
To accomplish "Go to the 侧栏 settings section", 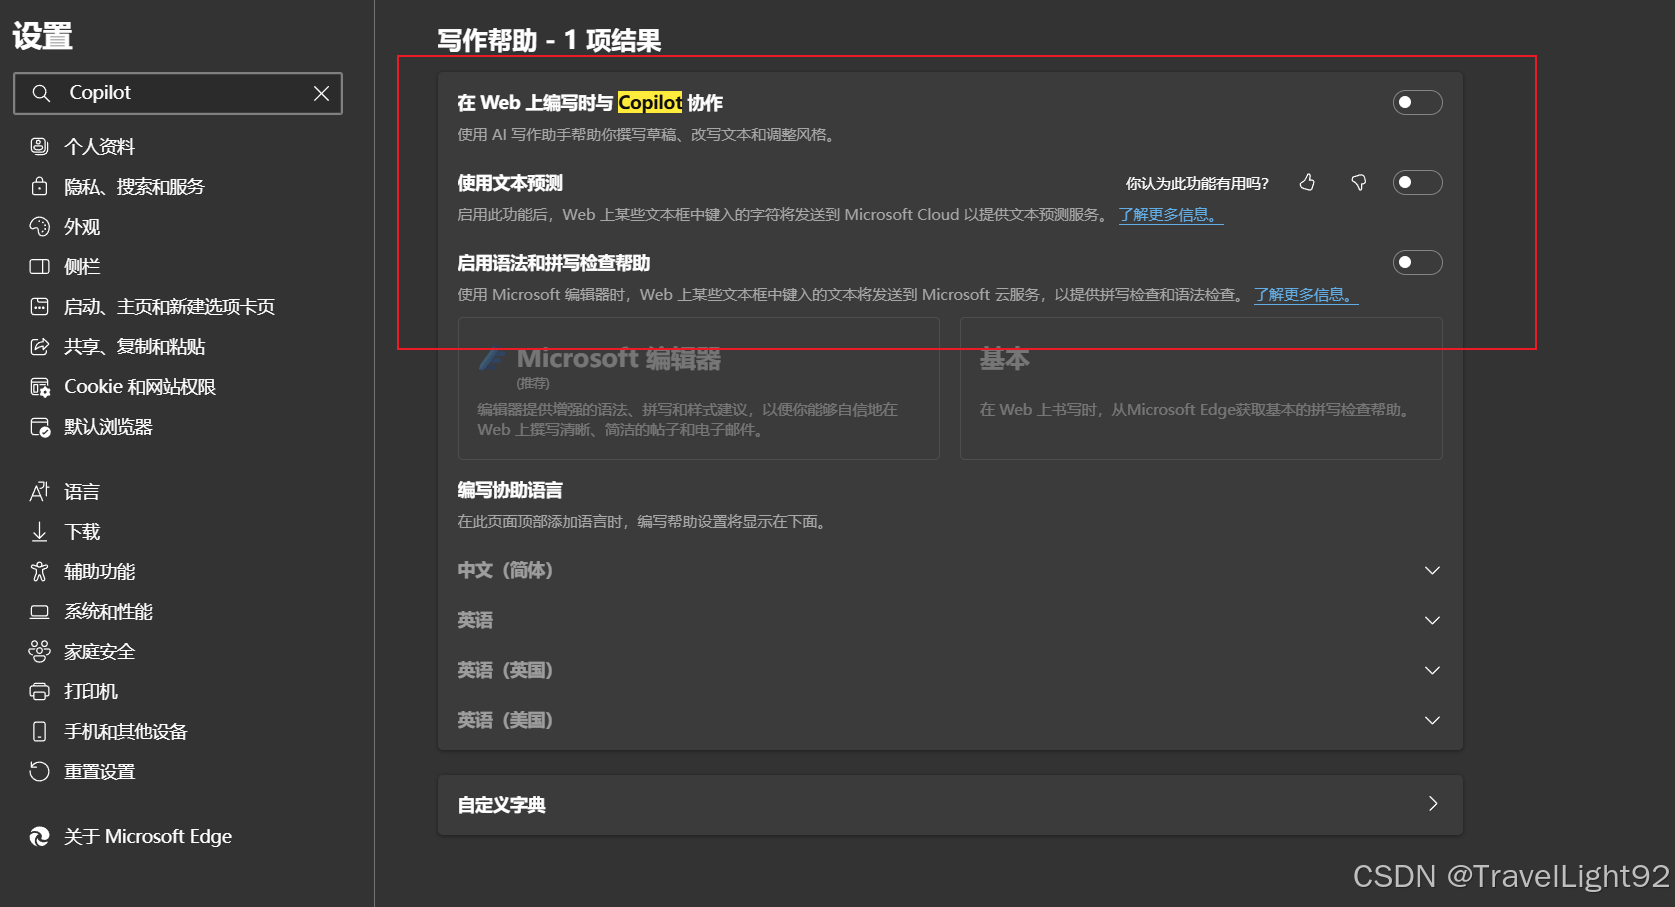I will 82,266.
